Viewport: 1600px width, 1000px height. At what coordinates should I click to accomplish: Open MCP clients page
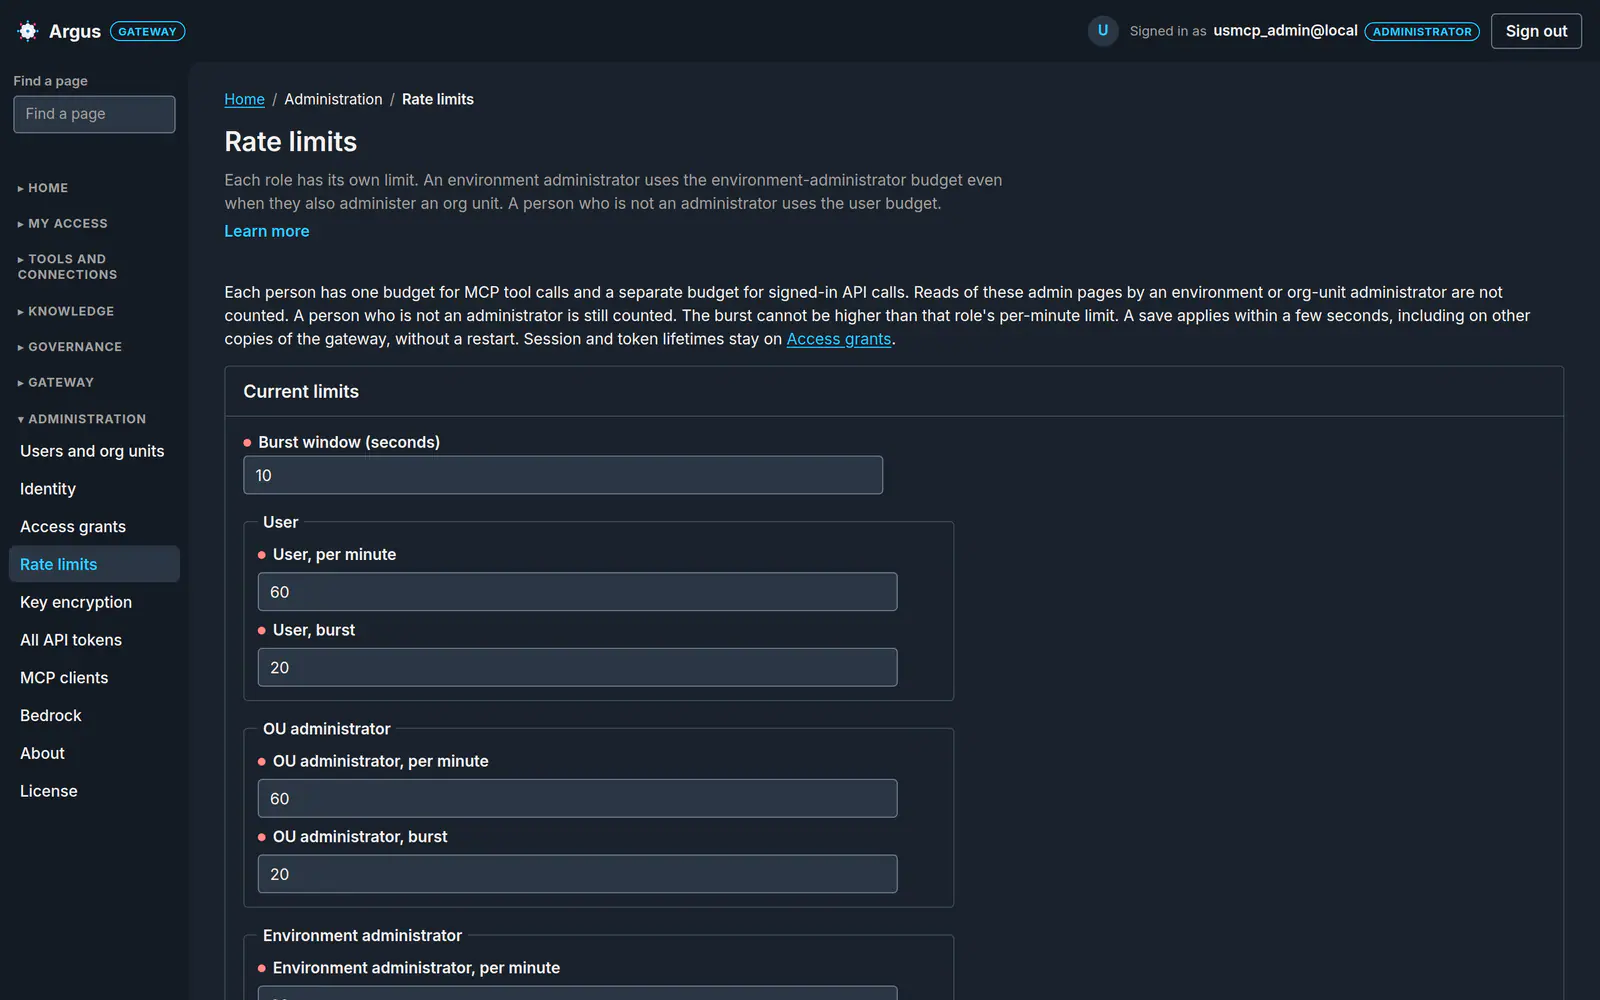click(94, 678)
